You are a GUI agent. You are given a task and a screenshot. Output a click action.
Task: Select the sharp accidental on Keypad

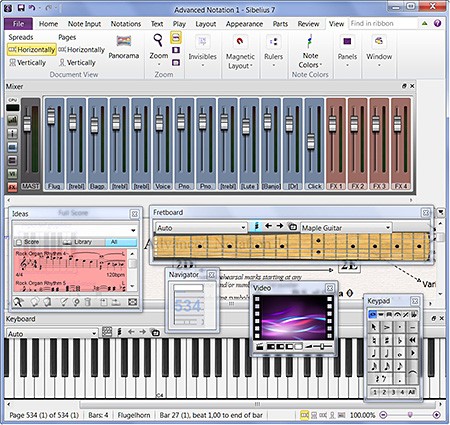387,340
